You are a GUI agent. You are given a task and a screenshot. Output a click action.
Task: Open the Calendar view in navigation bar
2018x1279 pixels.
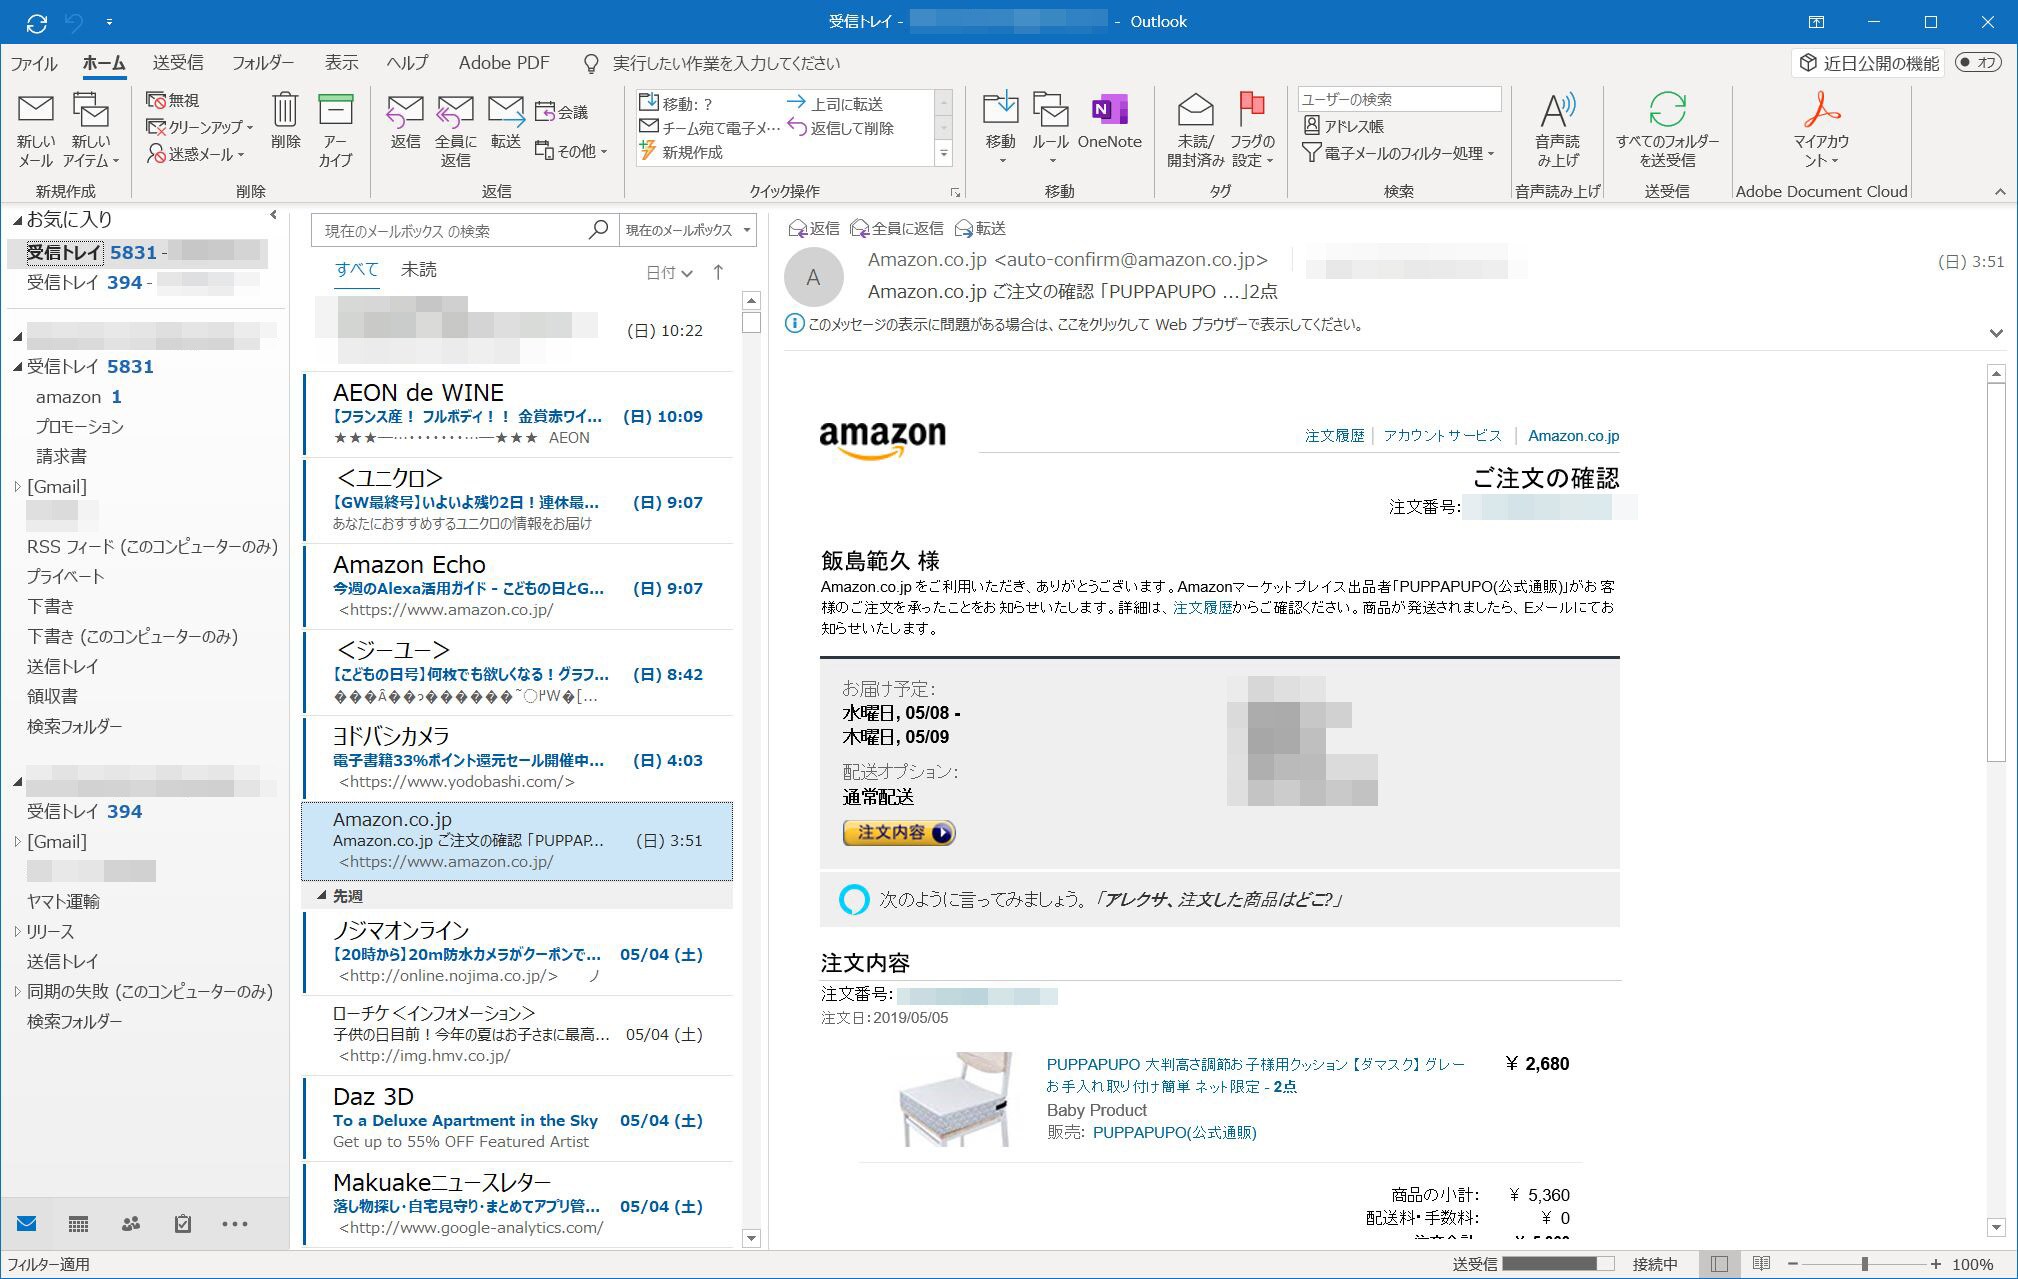click(78, 1224)
